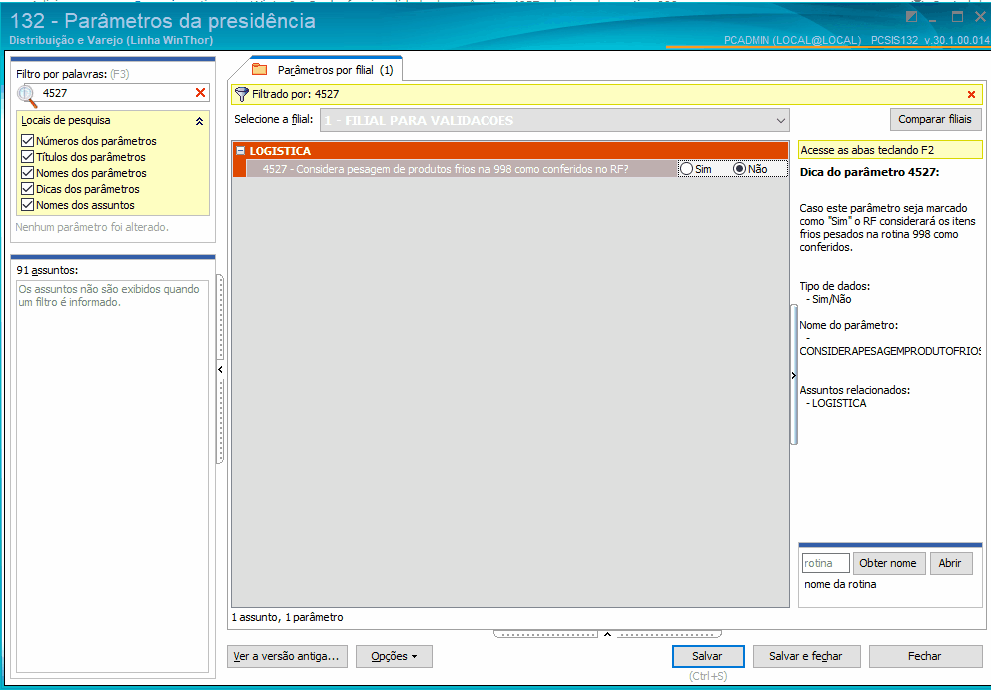Collapse the right tips panel arrow

[794, 375]
